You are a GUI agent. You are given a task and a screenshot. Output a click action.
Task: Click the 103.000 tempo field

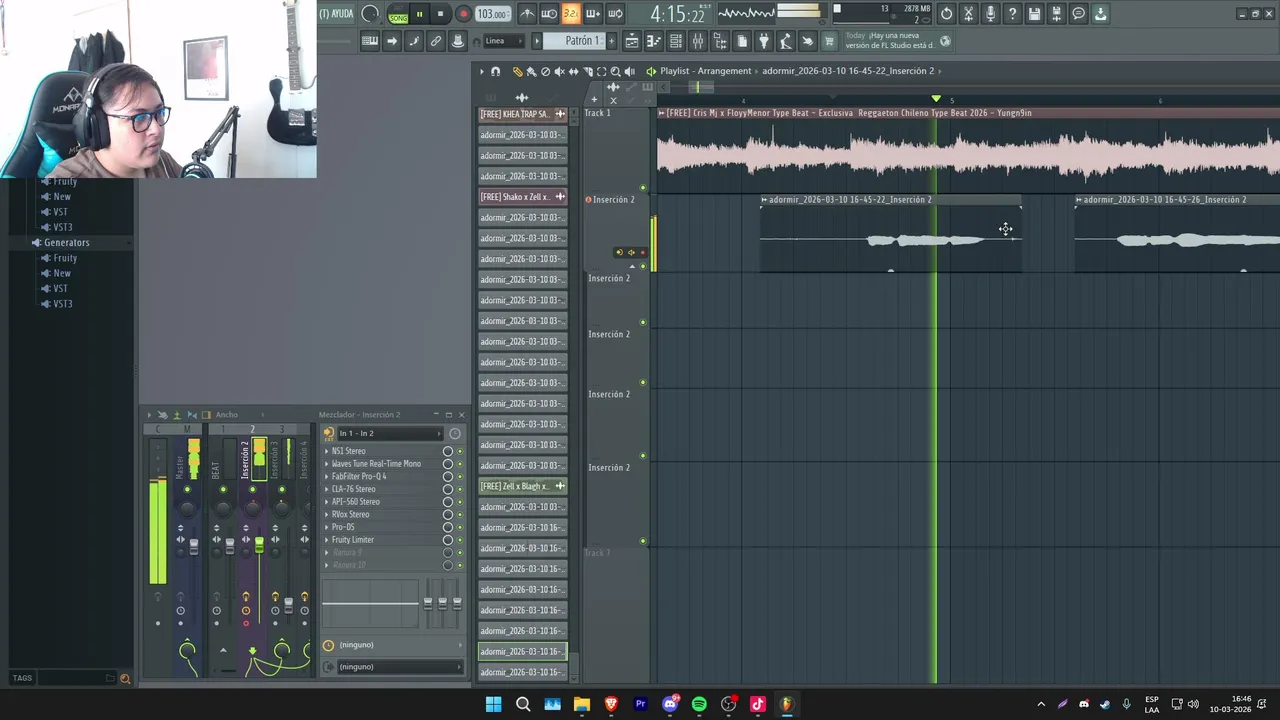[492, 14]
